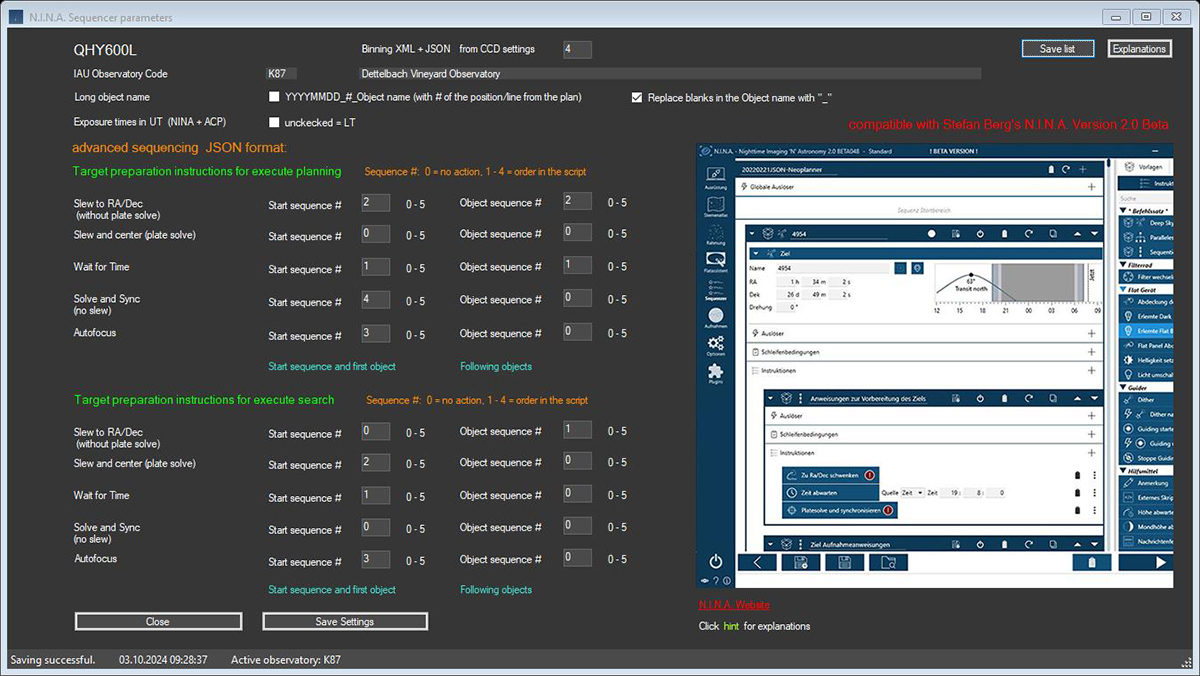This screenshot has height=676, width=1200.
Task: Click planning Slew to RA/Dec Start sequence field
Action: pos(376,203)
